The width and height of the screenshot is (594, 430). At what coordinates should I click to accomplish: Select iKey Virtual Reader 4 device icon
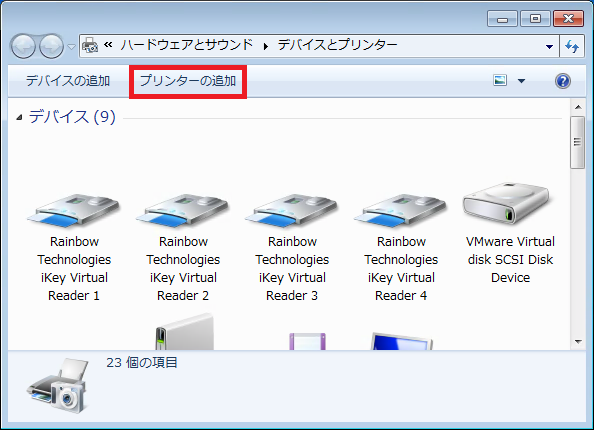pos(401,211)
